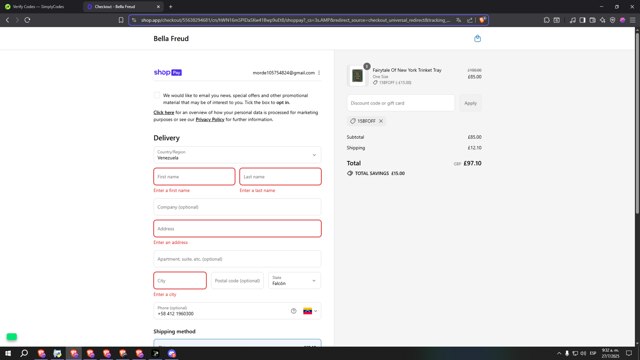The width and height of the screenshot is (640, 360).
Task: Click the phone number help icon
Action: coord(293,311)
